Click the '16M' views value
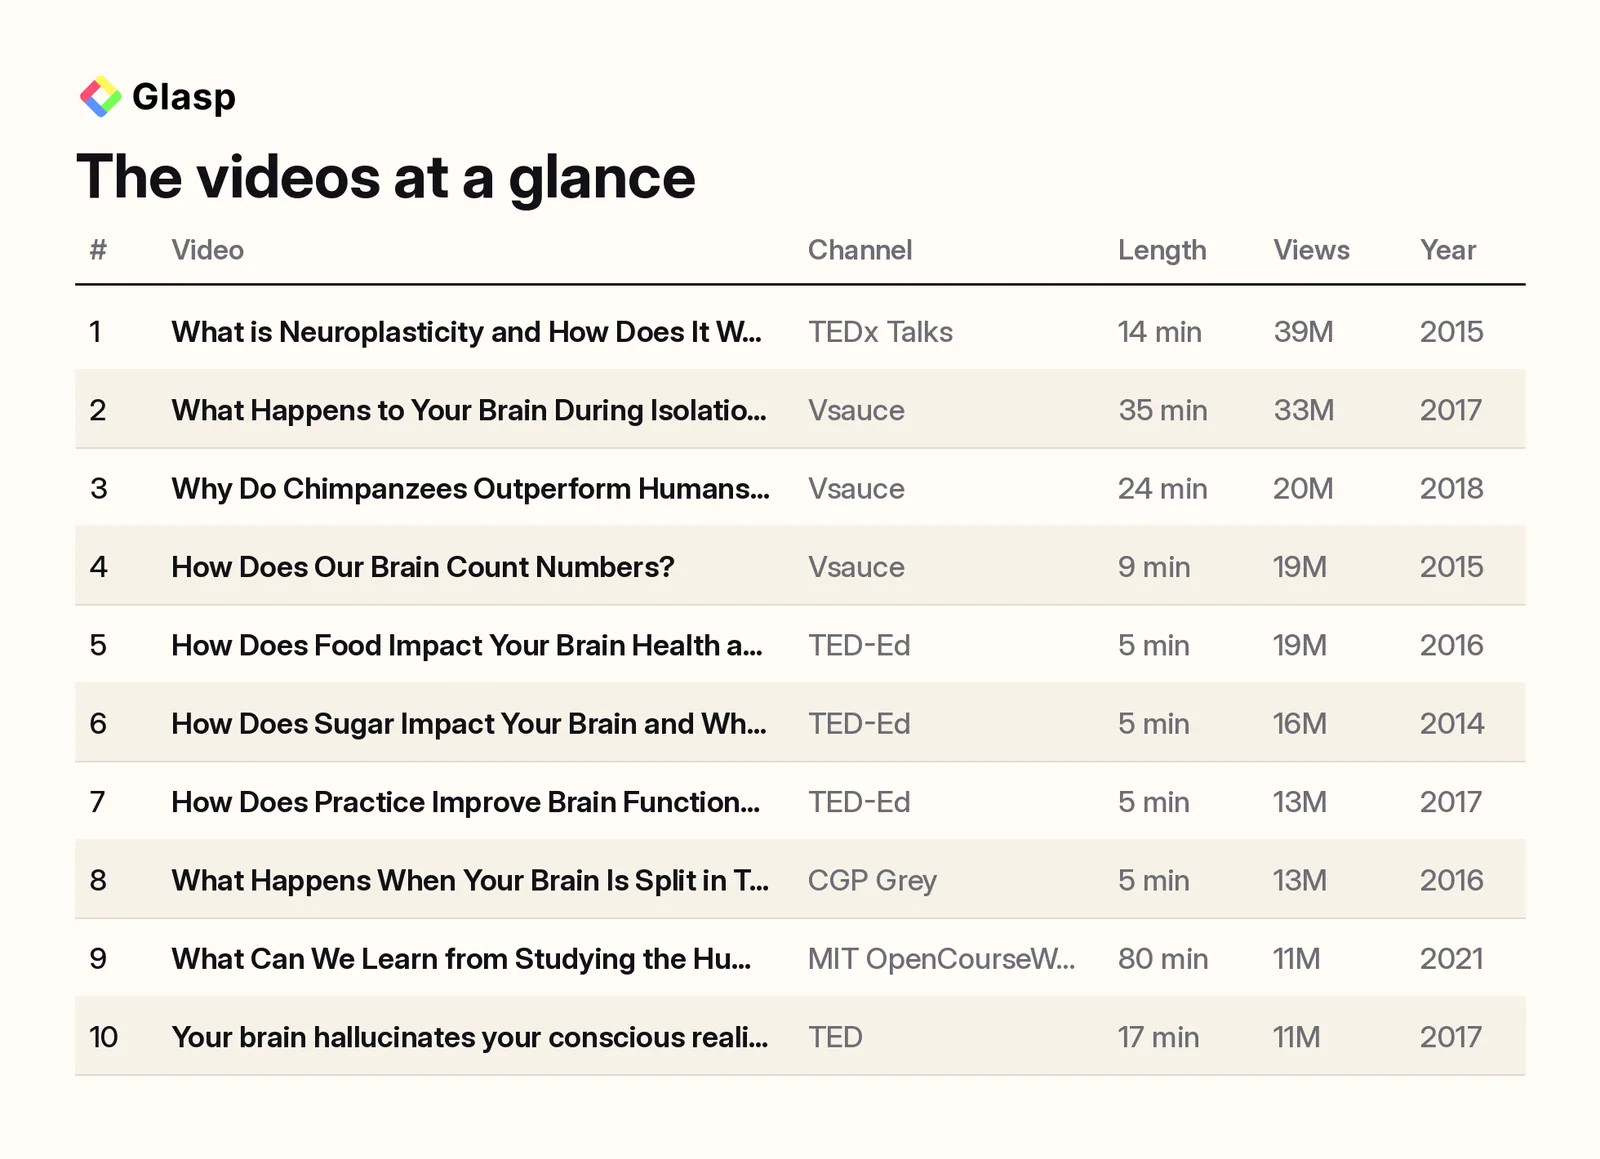 pos(1300,724)
